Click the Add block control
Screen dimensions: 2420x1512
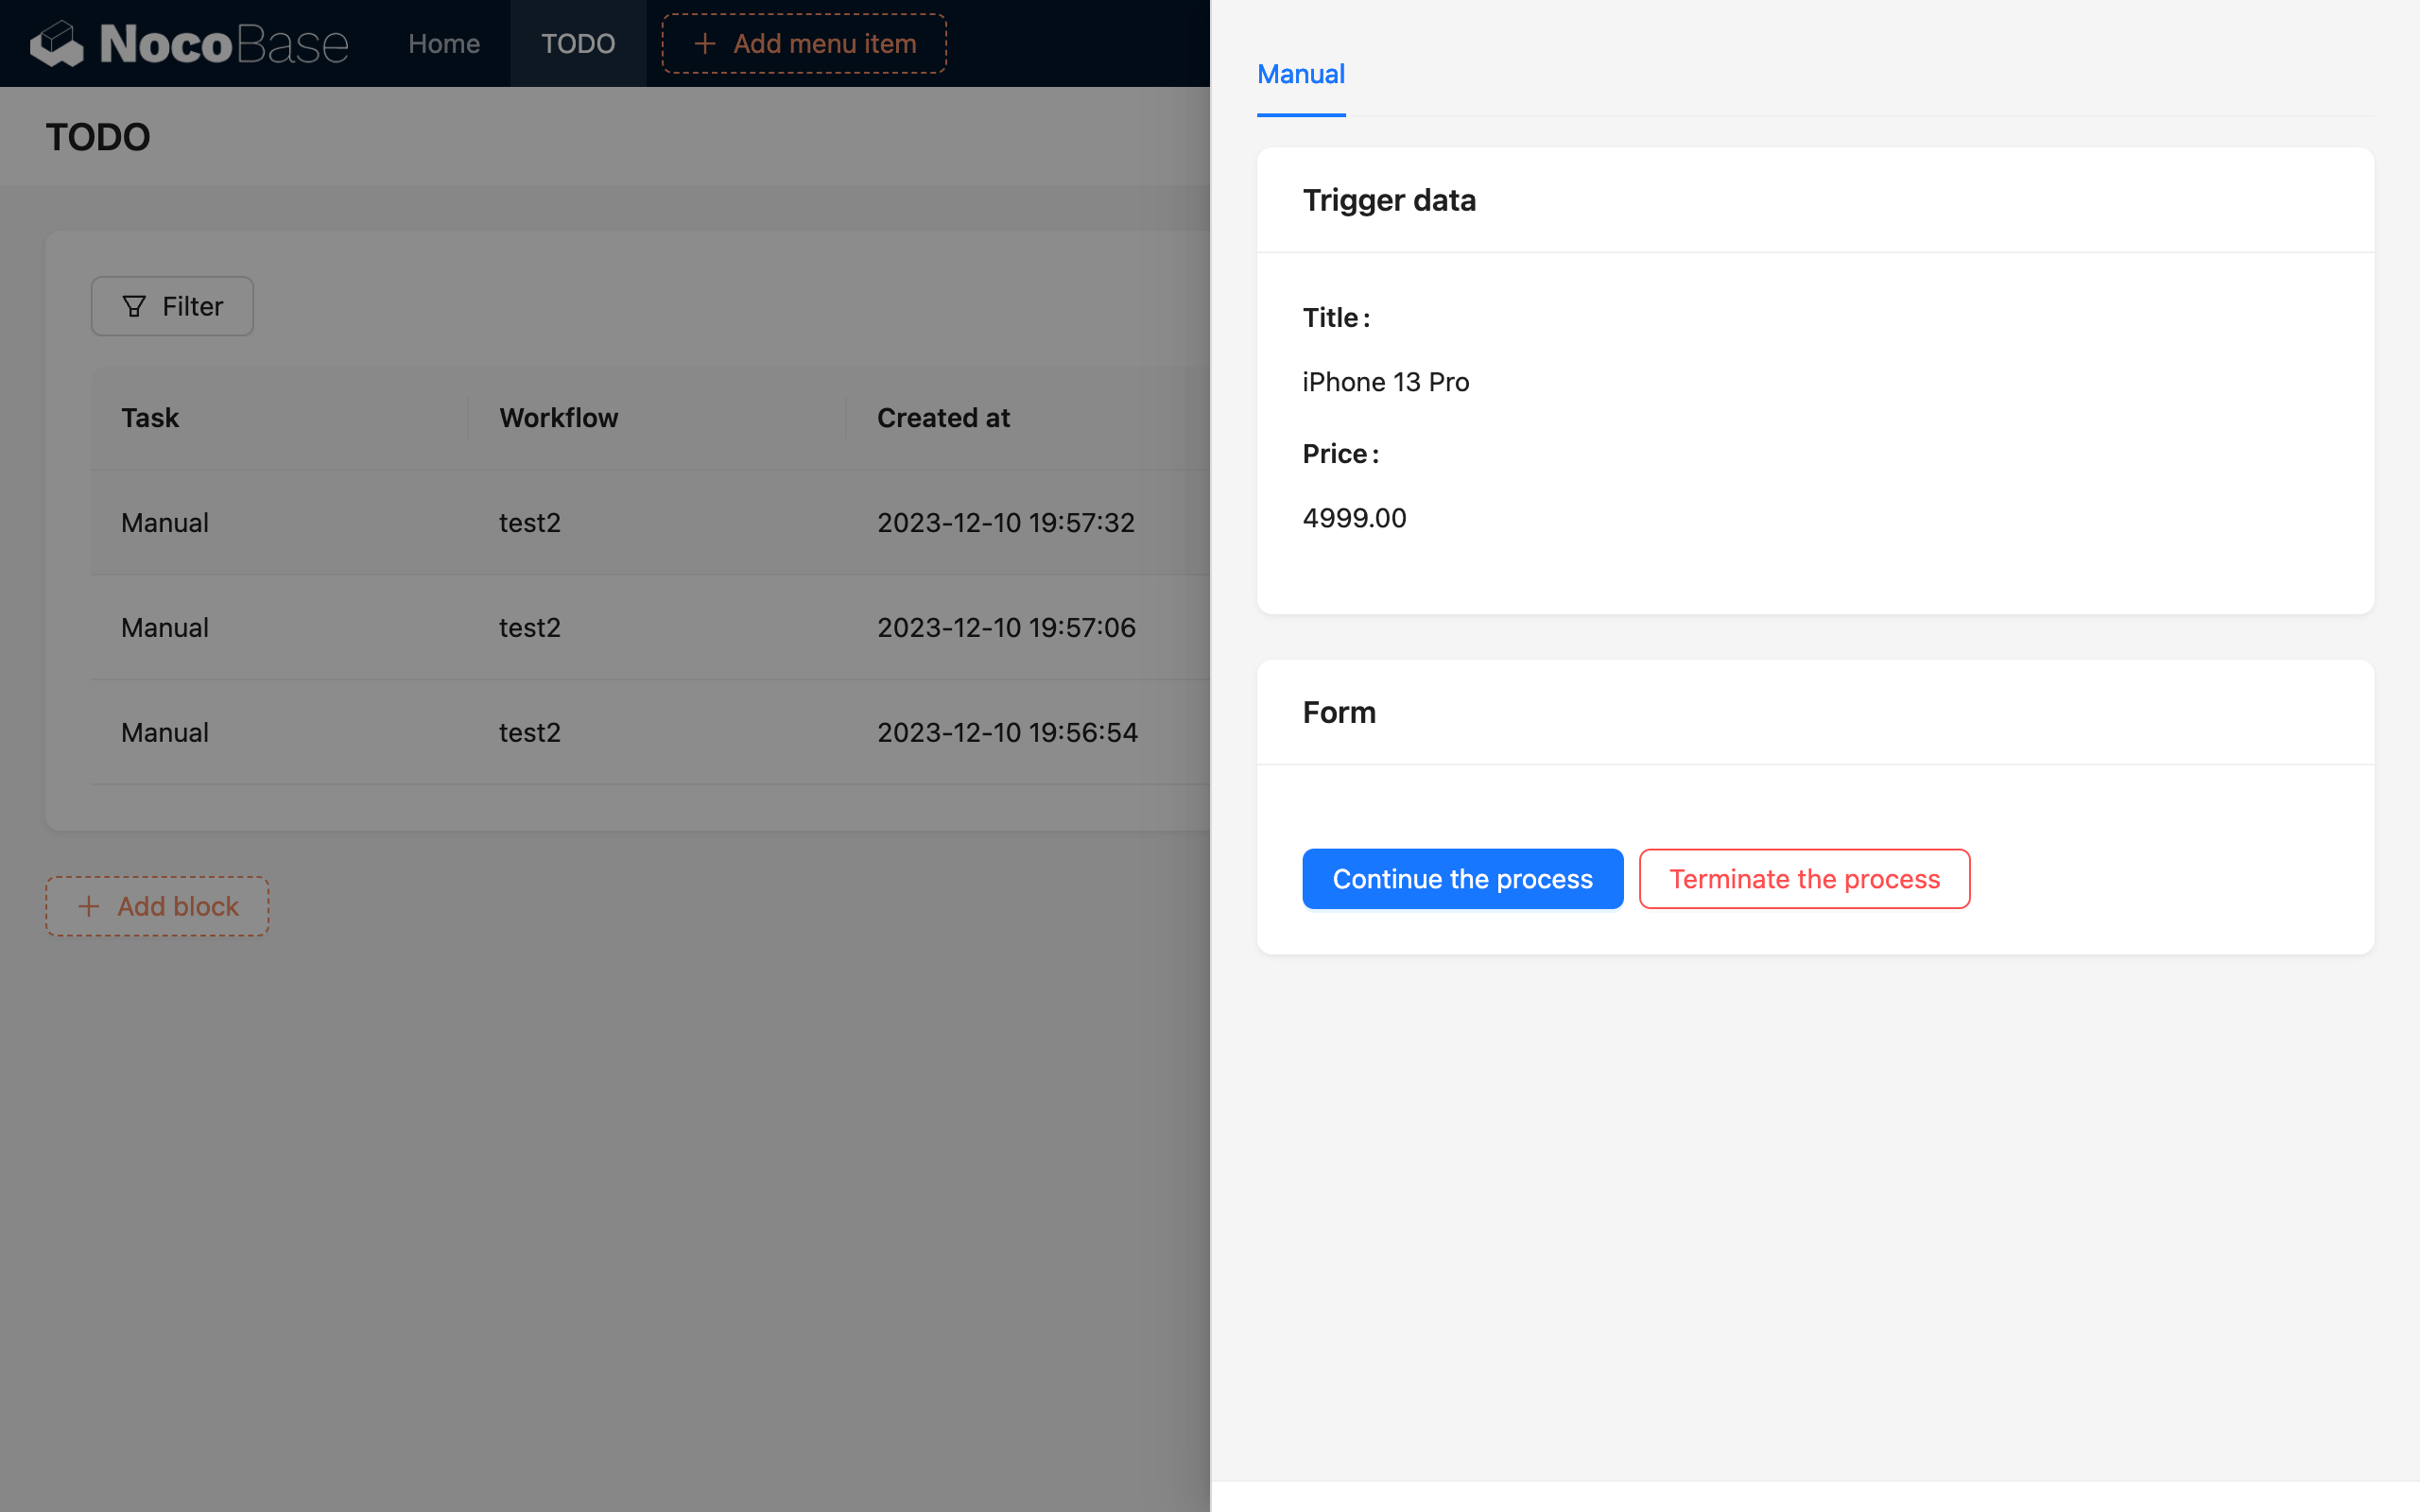tap(156, 906)
